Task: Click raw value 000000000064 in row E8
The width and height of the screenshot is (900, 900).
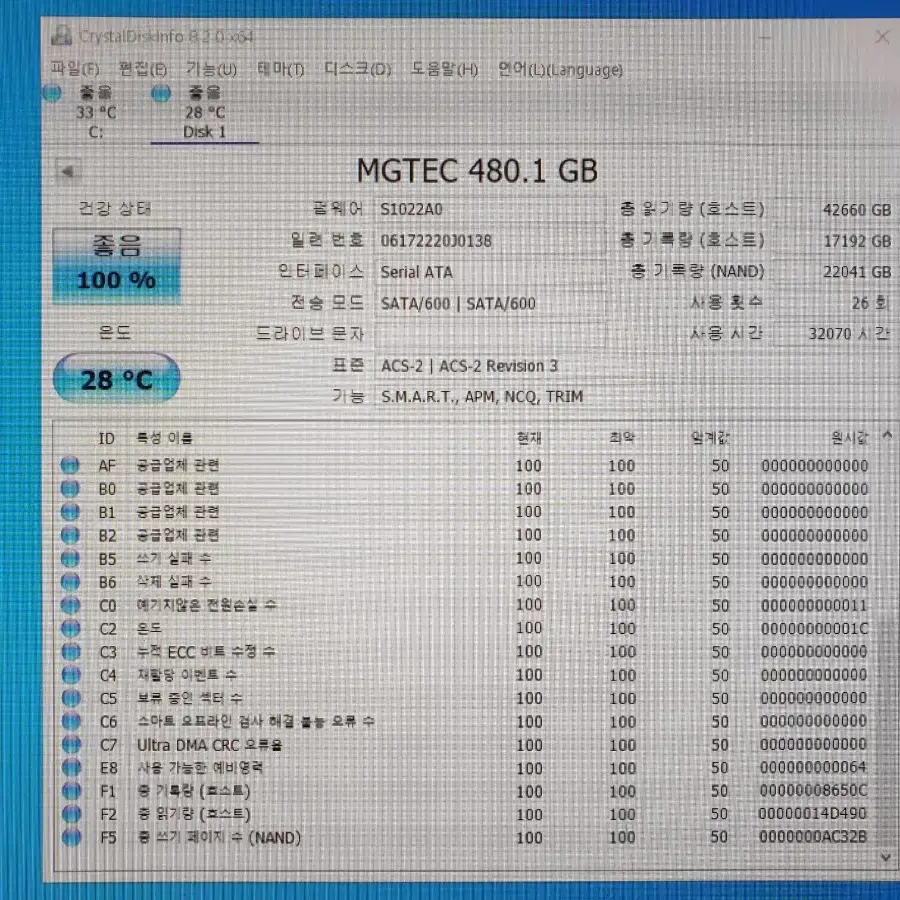Action: point(813,767)
